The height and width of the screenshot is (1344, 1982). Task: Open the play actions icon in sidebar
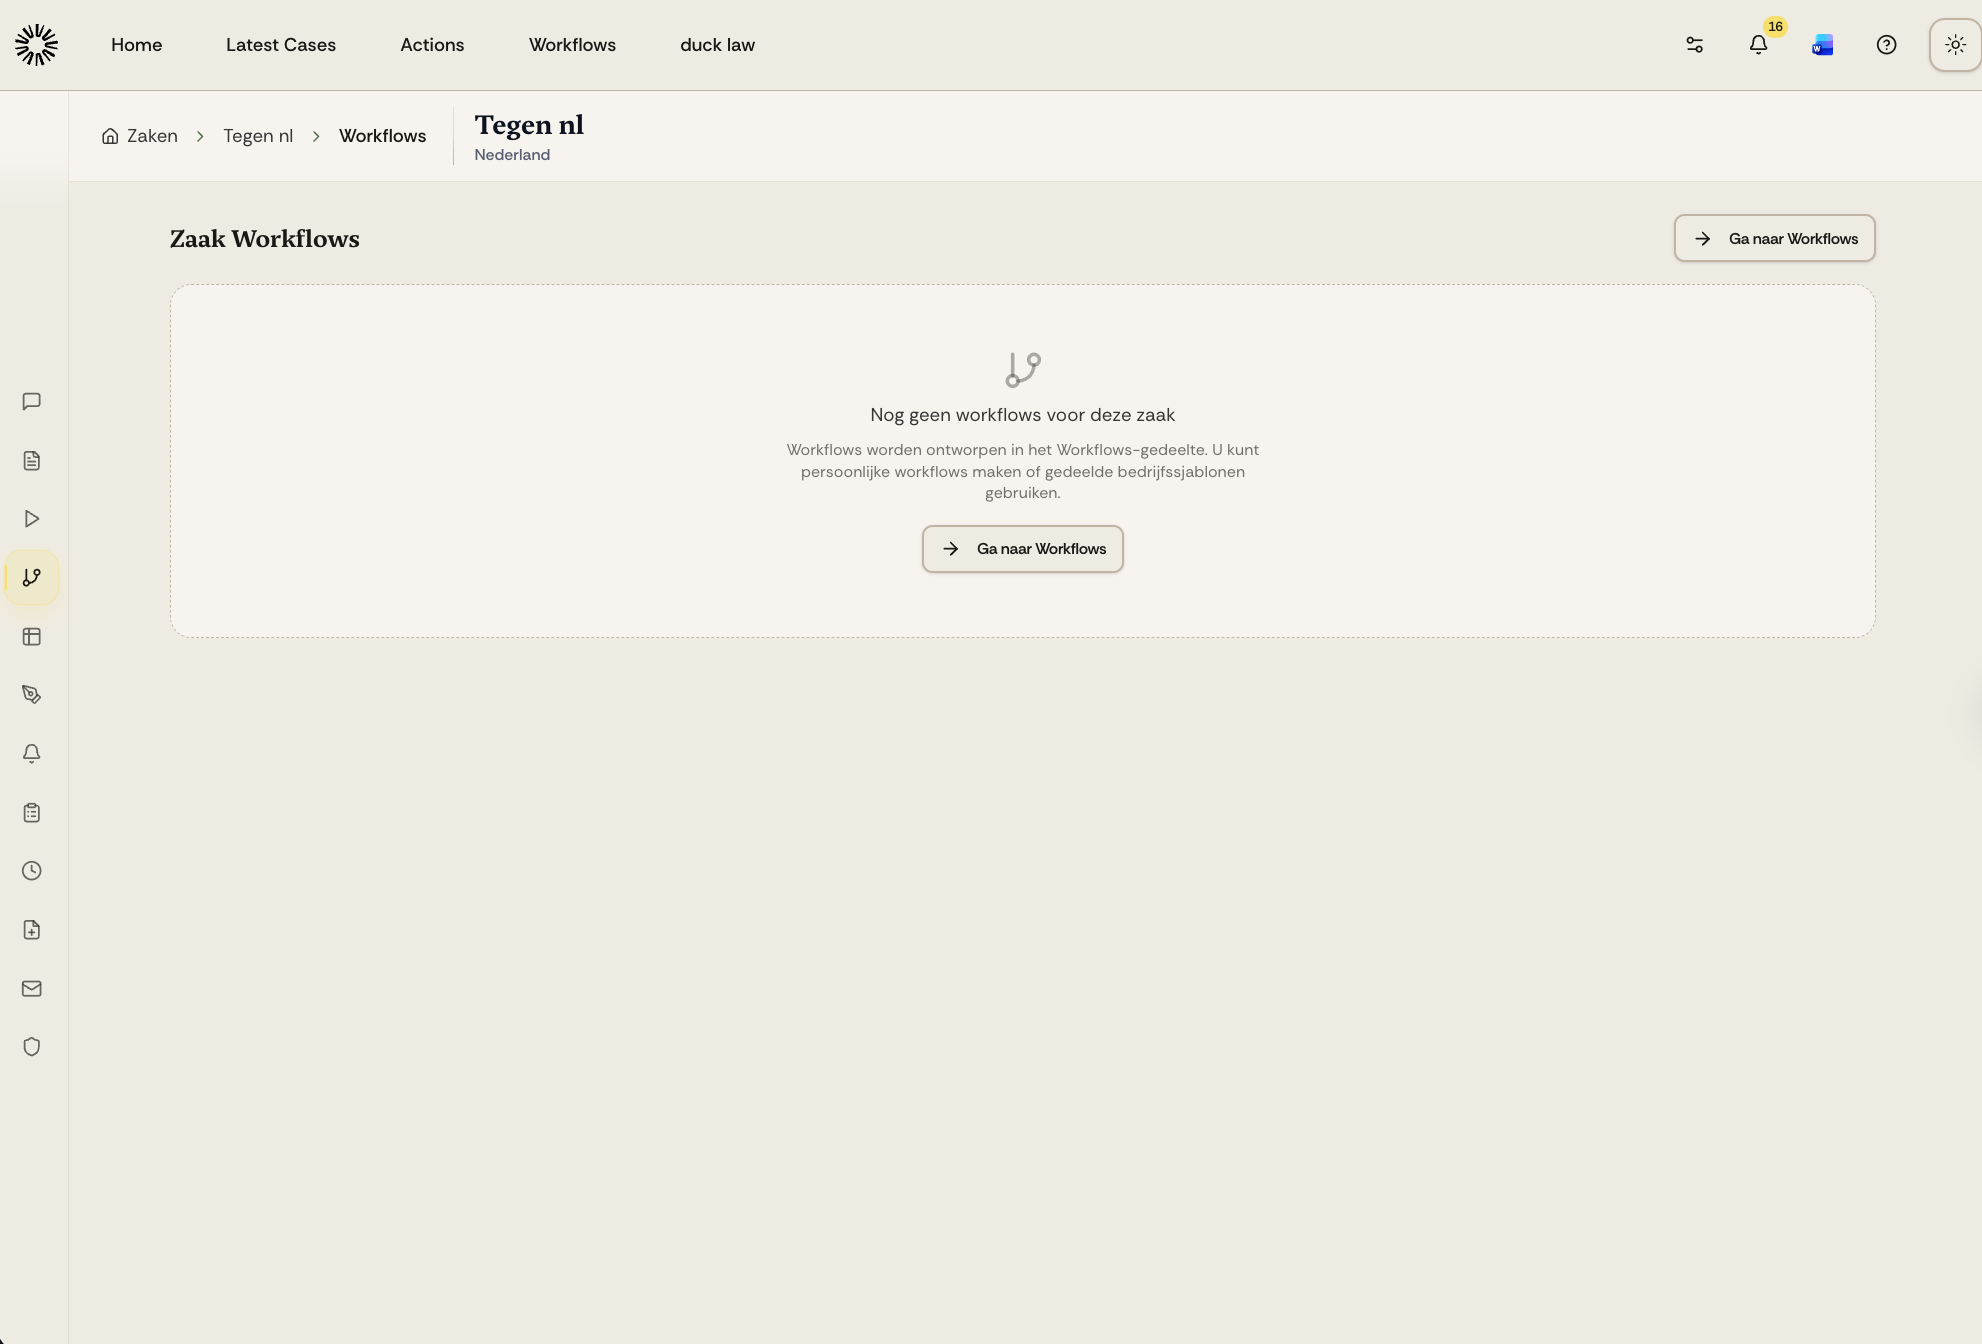pyautogui.click(x=32, y=519)
